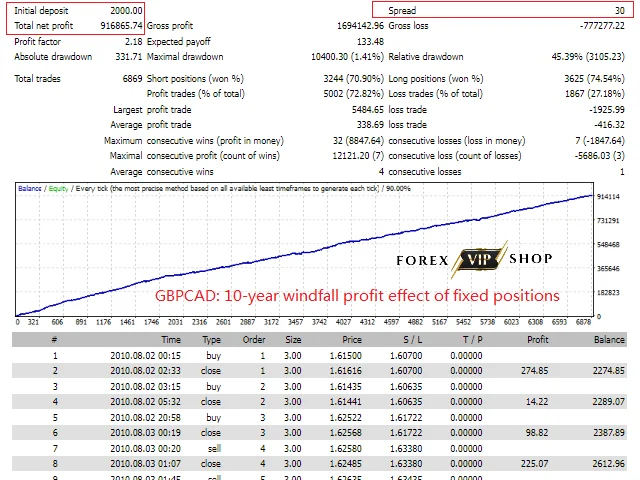The height and width of the screenshot is (480, 640).
Task: Click the chart x-axis label 3457
Action: (x=296, y=322)
